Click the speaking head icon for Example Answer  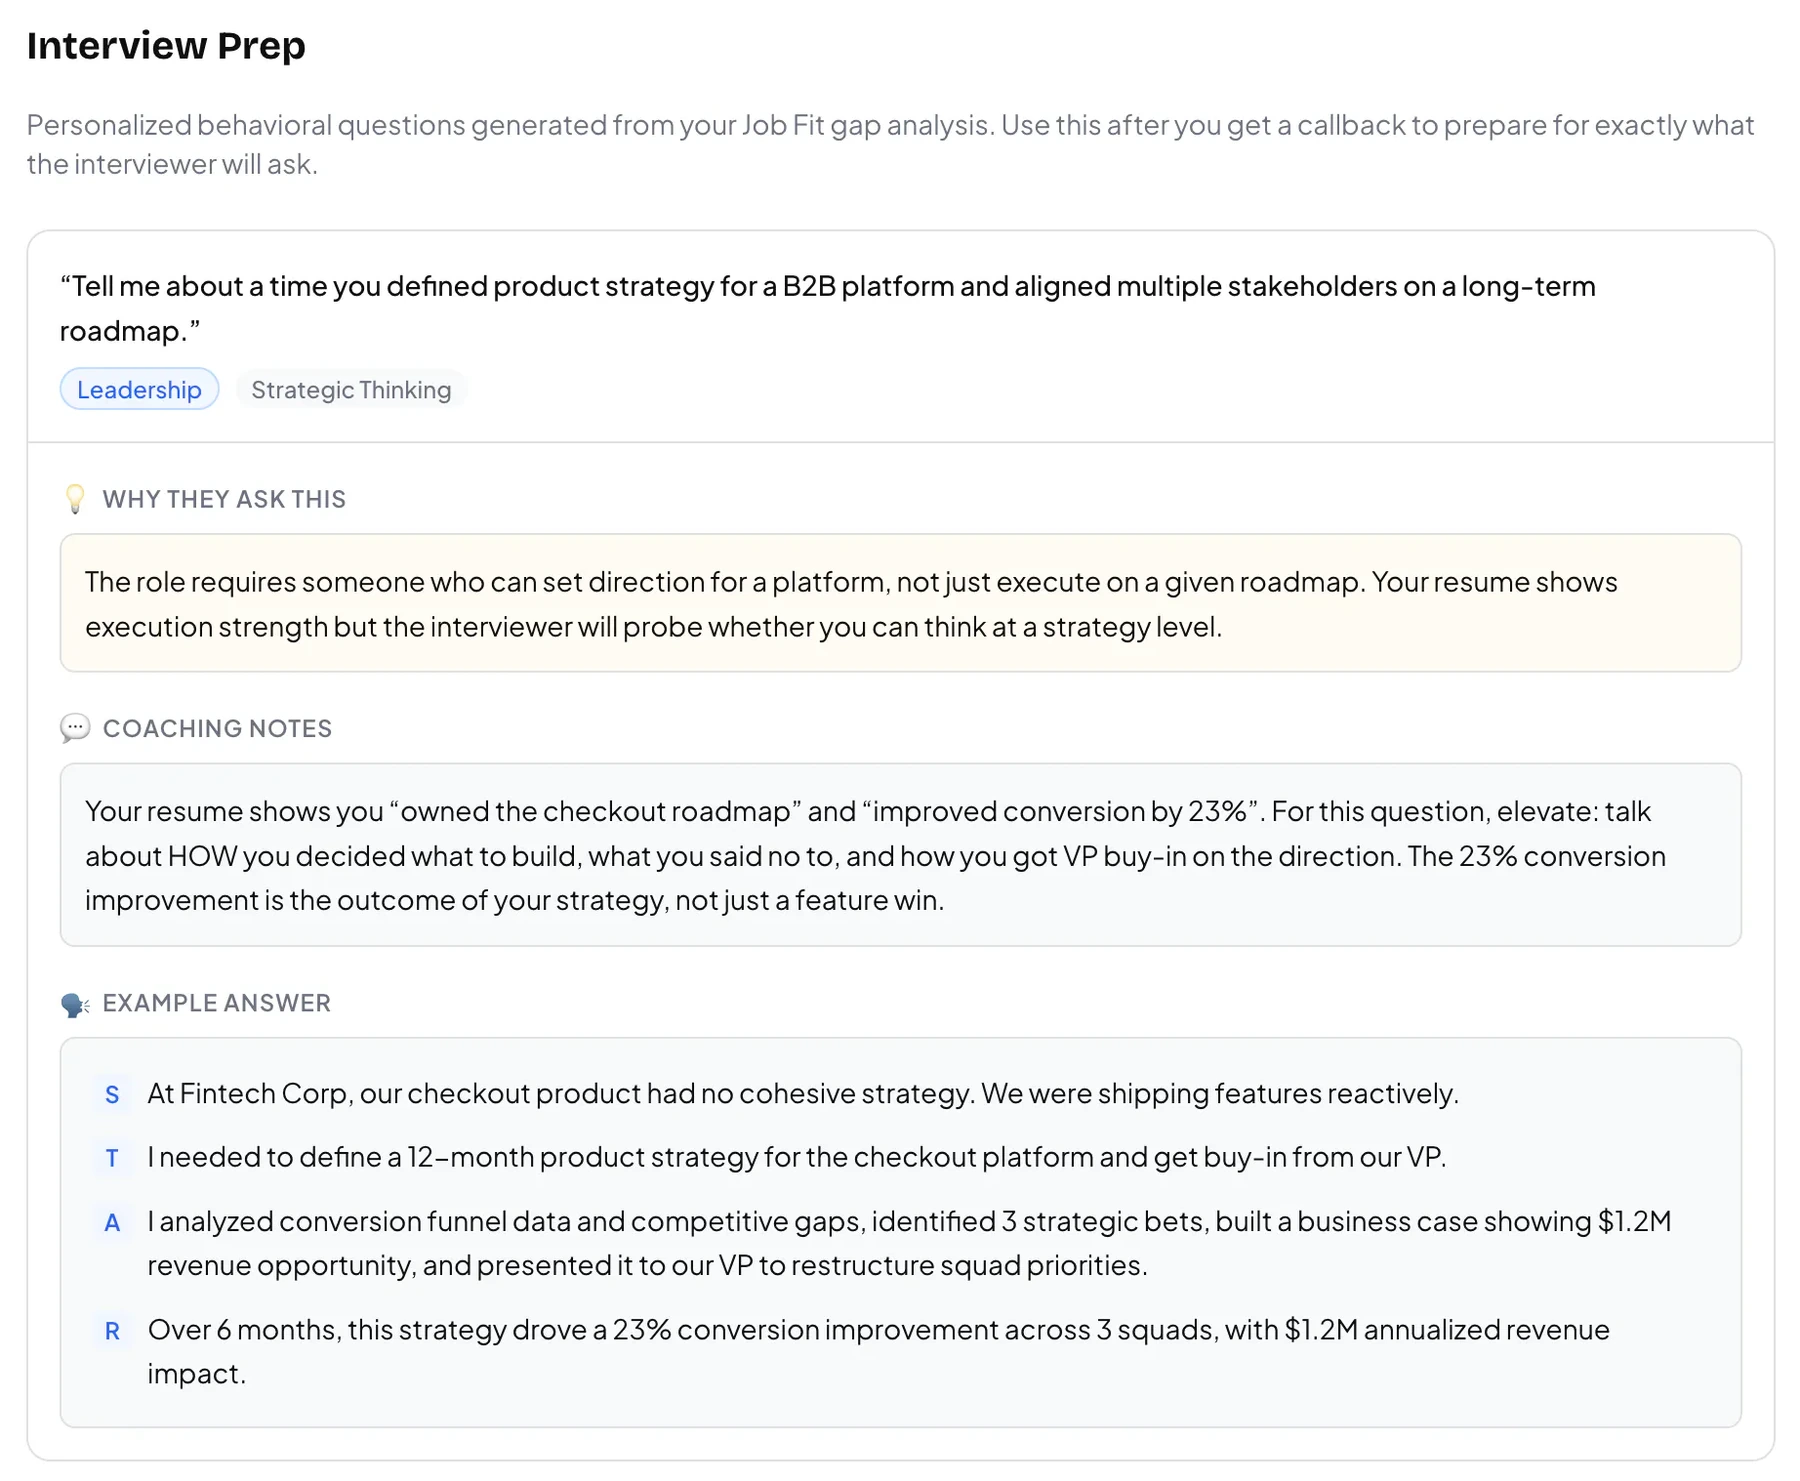[75, 1004]
